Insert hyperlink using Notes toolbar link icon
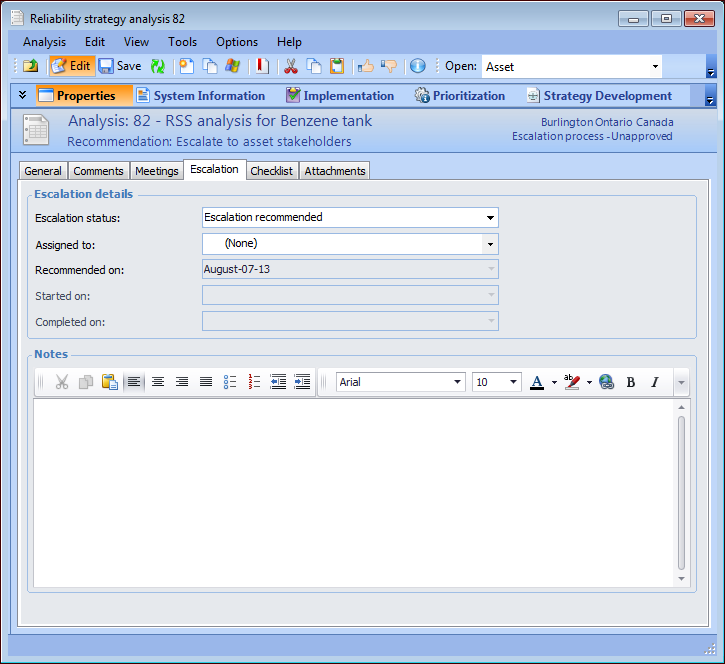 [607, 382]
